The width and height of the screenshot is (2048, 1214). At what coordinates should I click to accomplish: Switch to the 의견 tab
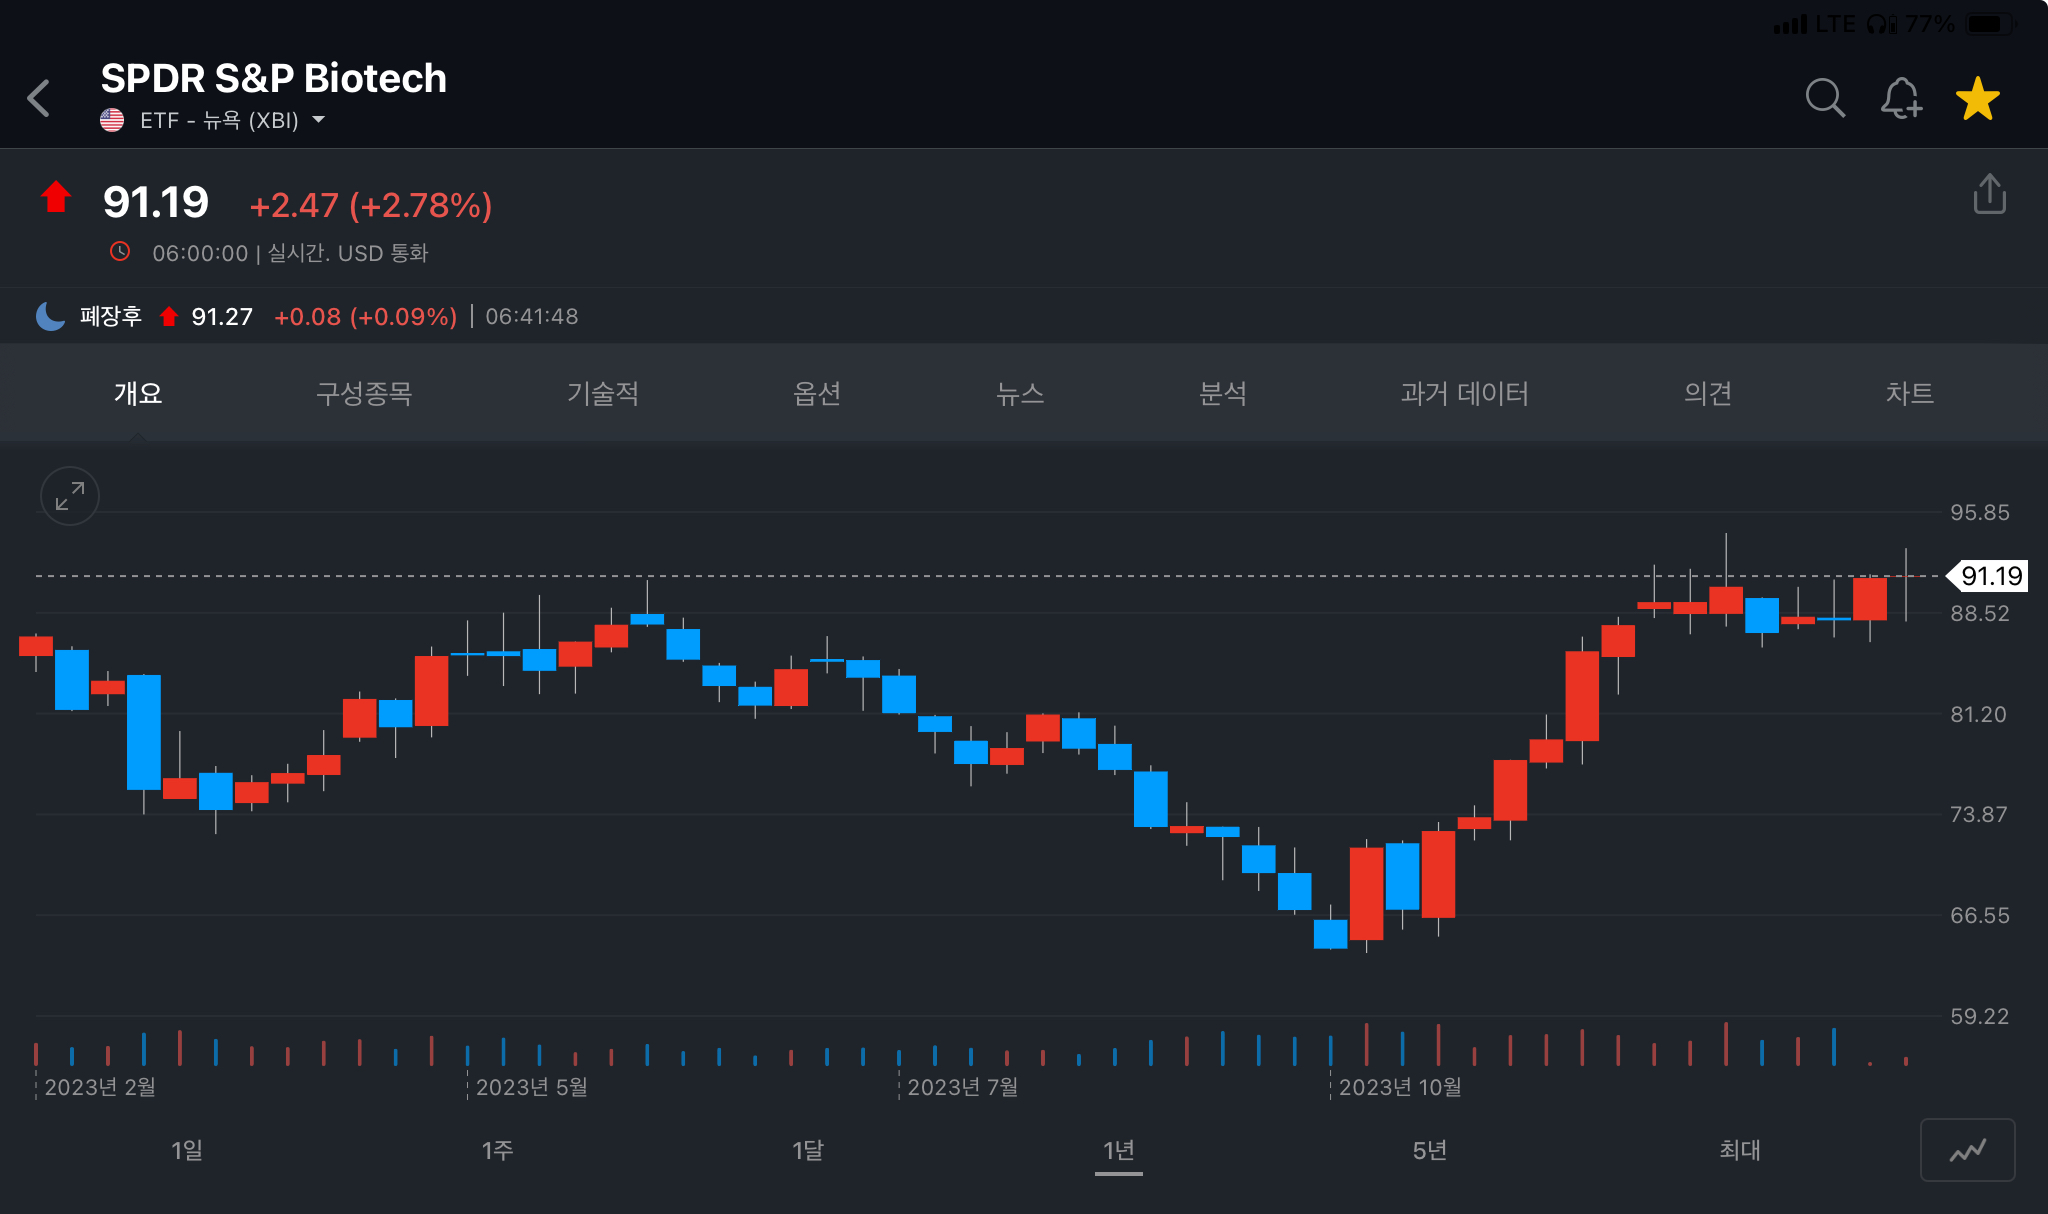(1707, 393)
